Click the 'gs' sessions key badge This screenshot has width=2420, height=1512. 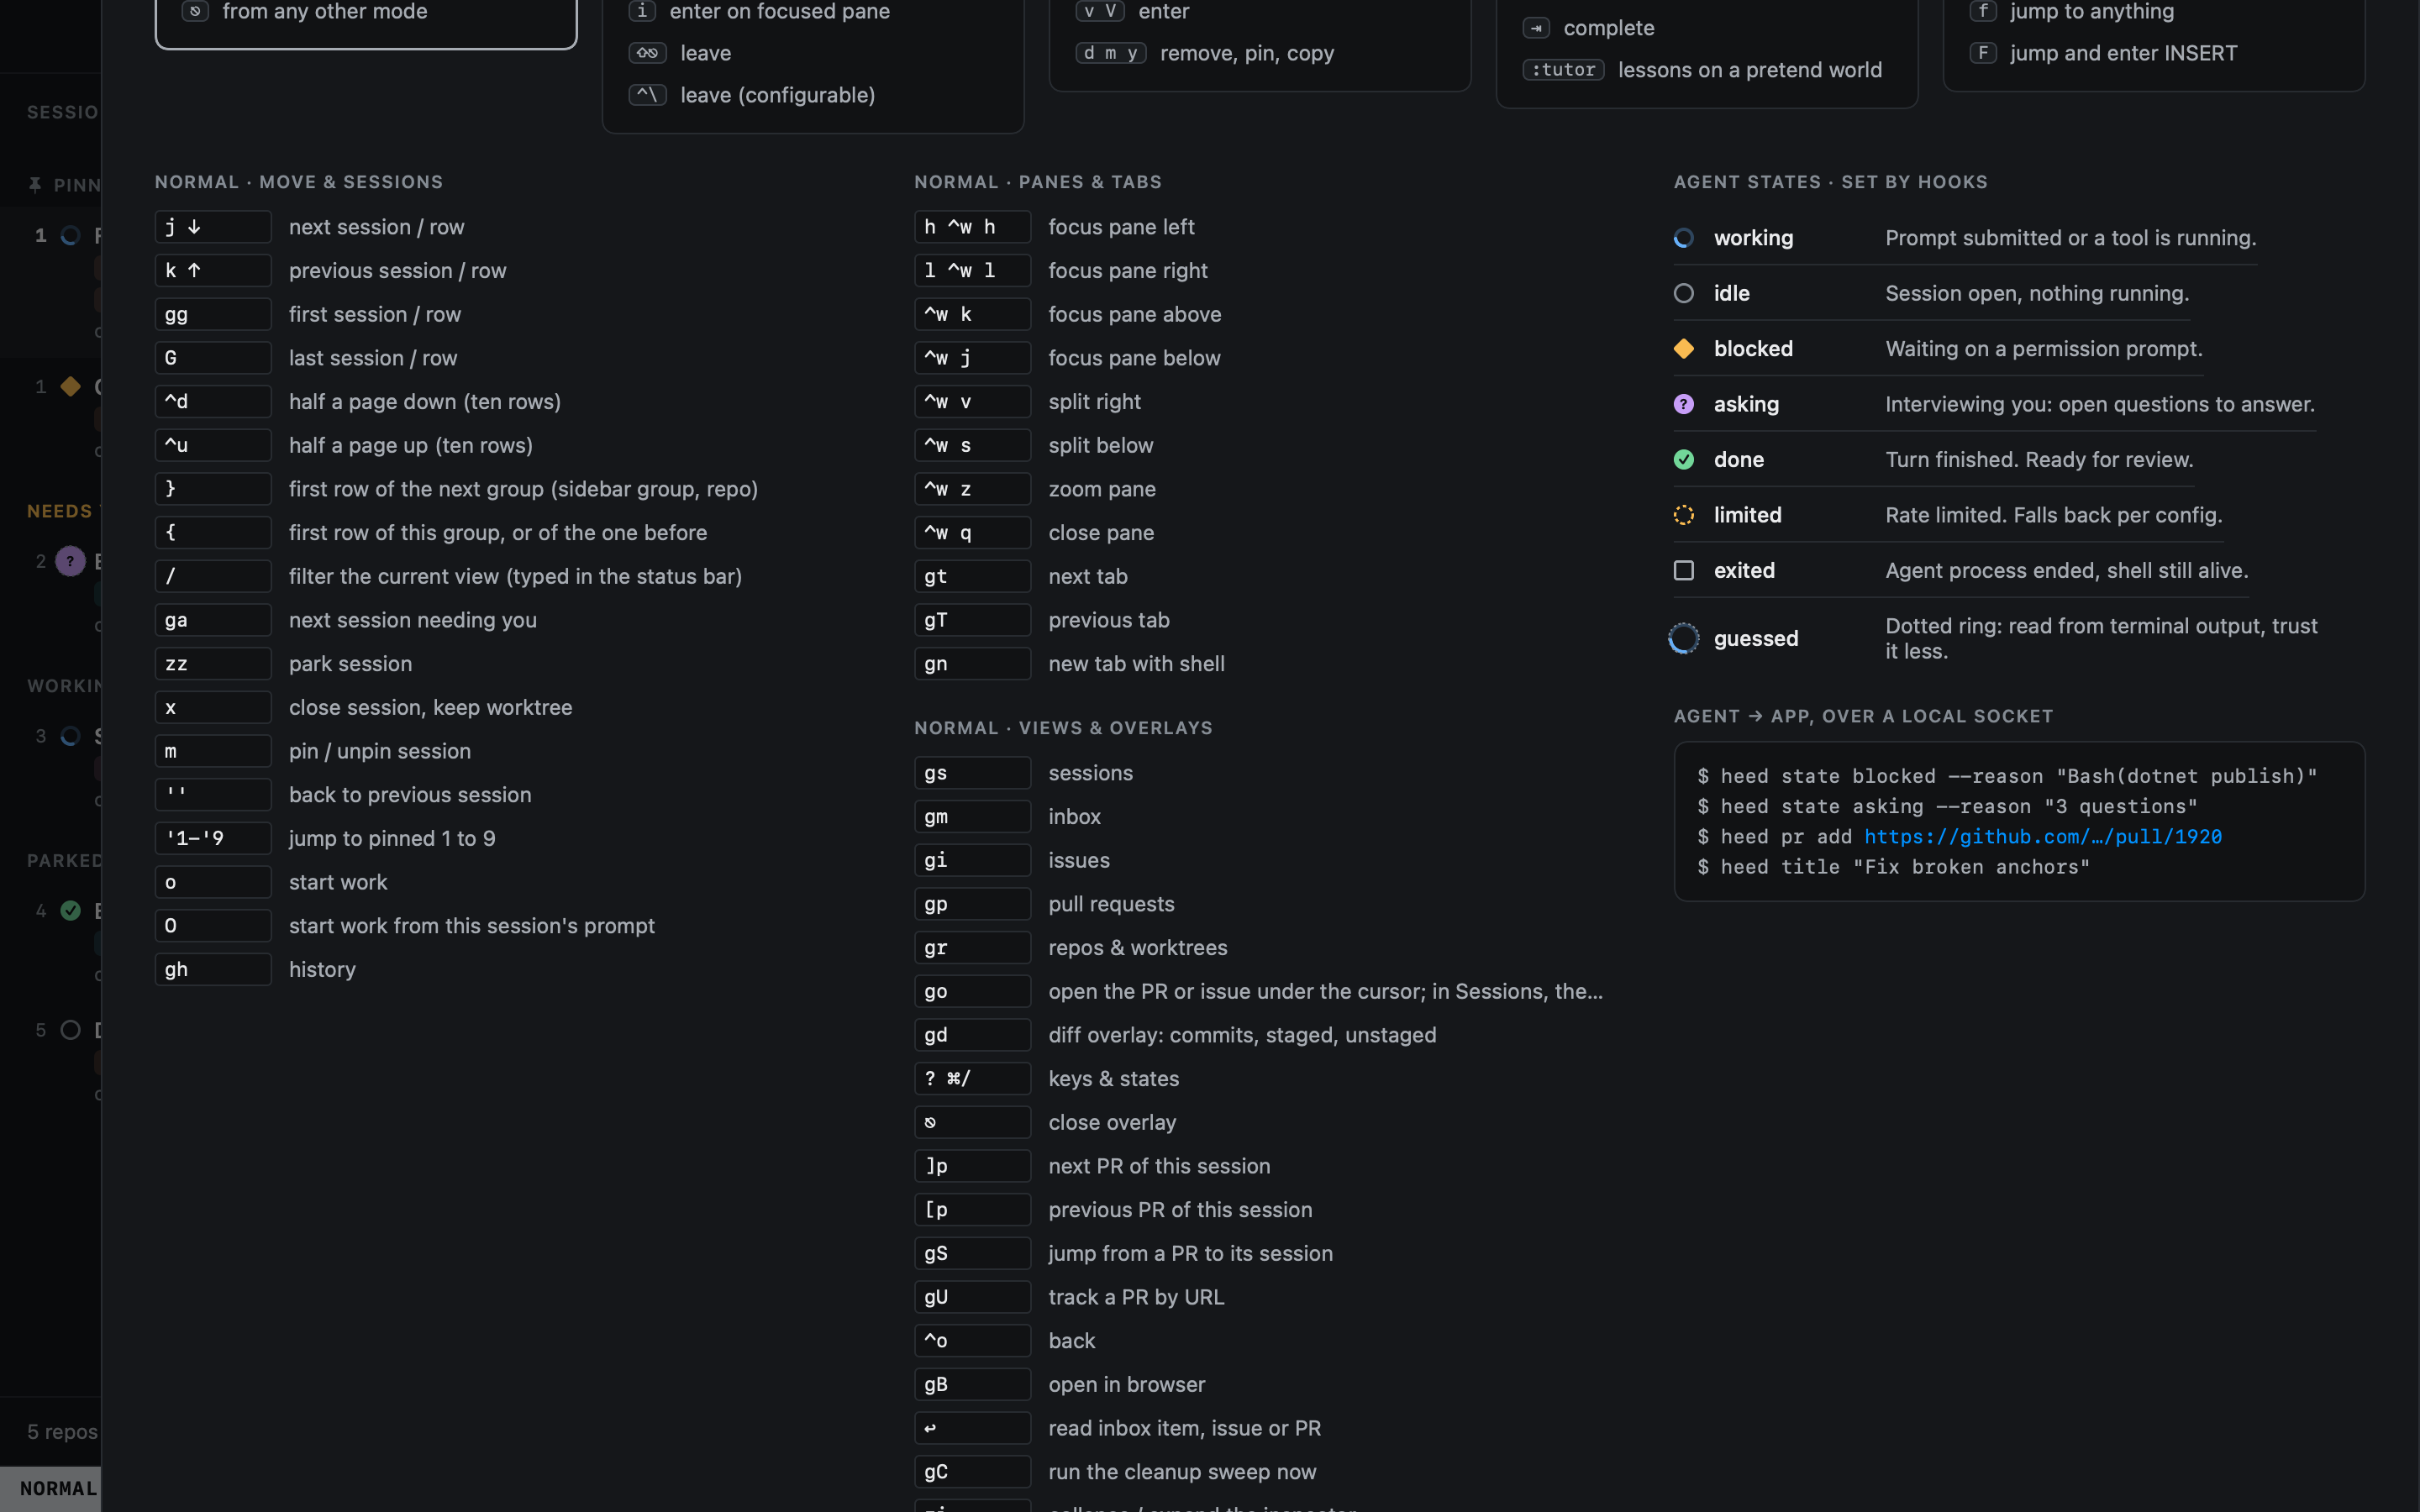click(972, 773)
